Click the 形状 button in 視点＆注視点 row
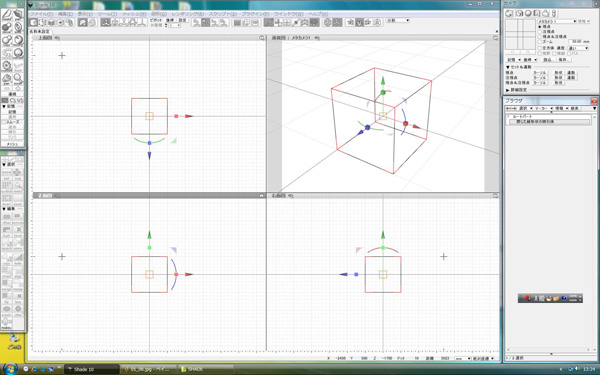 (x=558, y=83)
